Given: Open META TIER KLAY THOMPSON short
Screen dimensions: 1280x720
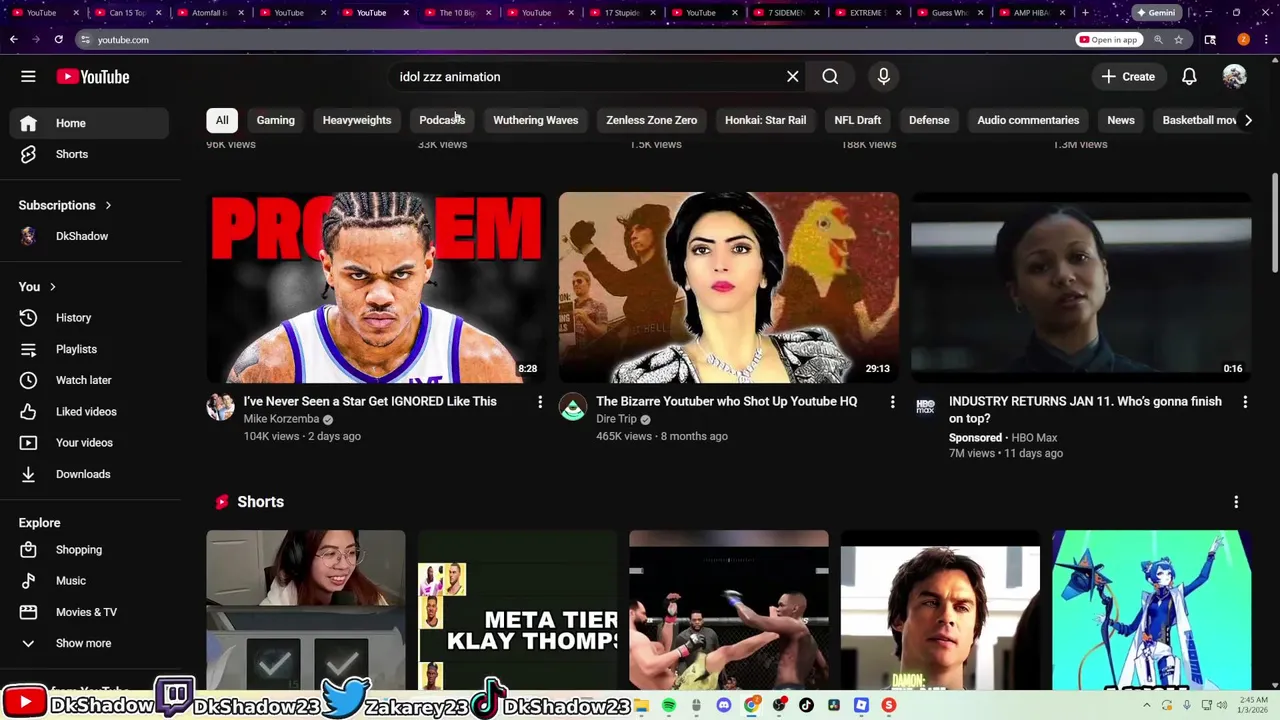Looking at the screenshot, I should (x=517, y=610).
